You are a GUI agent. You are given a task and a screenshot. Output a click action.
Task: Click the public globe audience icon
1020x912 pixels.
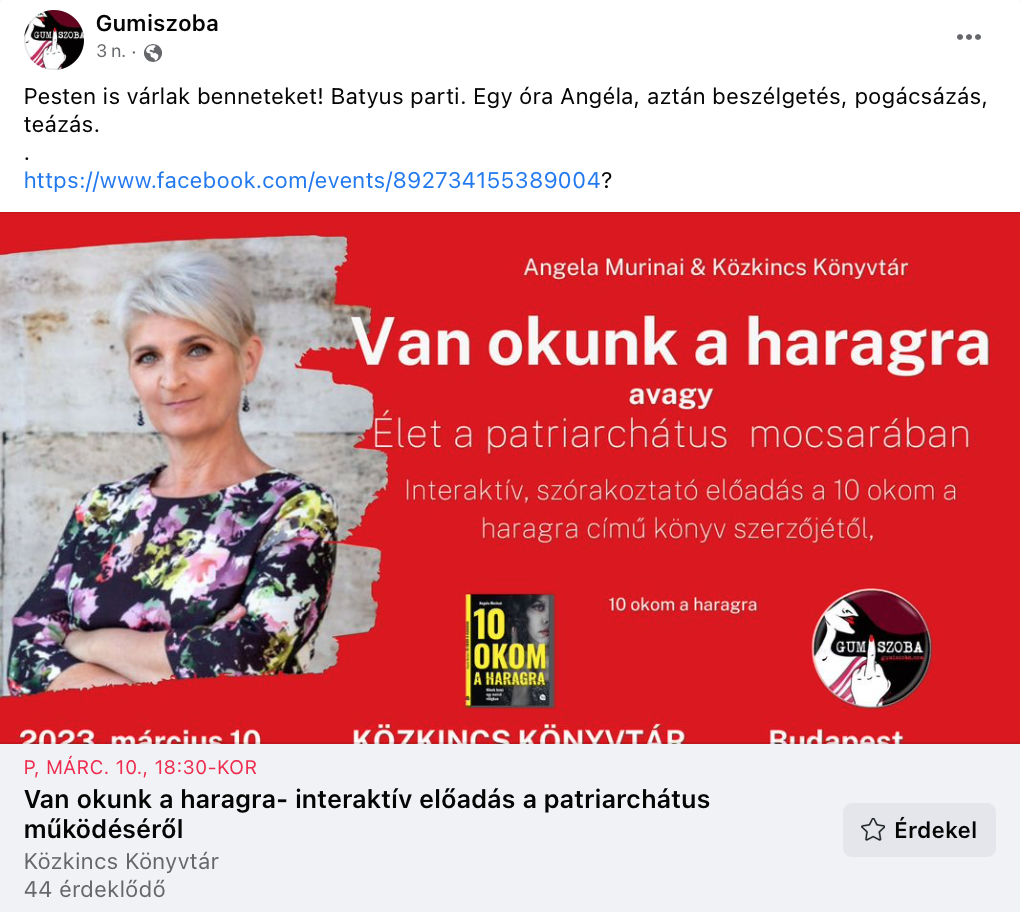coord(153,53)
